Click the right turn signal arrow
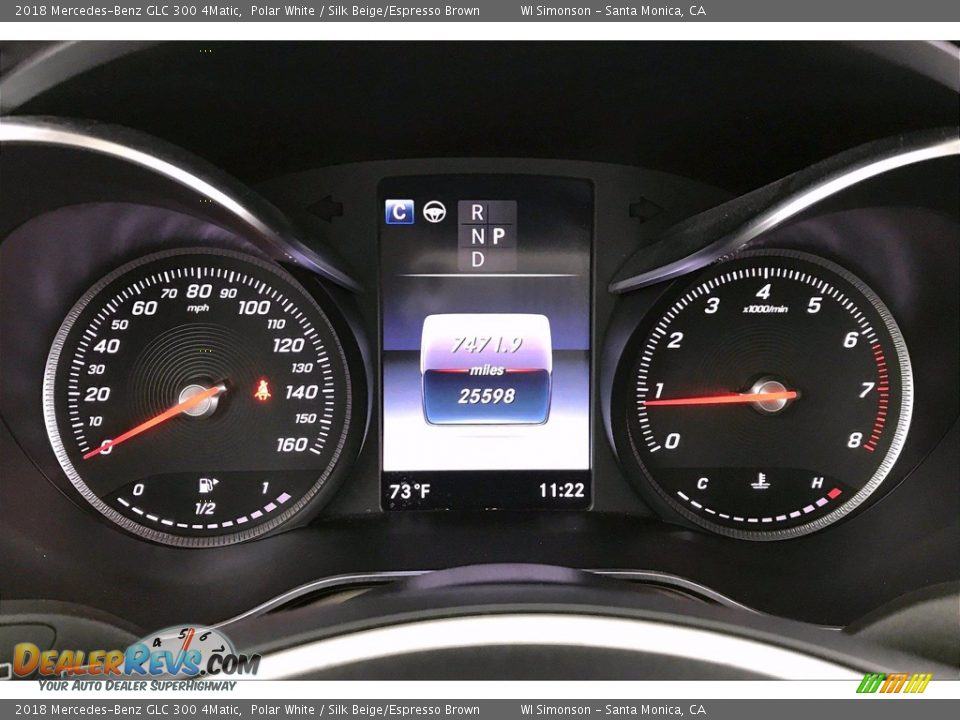The width and height of the screenshot is (960, 720). coord(645,209)
